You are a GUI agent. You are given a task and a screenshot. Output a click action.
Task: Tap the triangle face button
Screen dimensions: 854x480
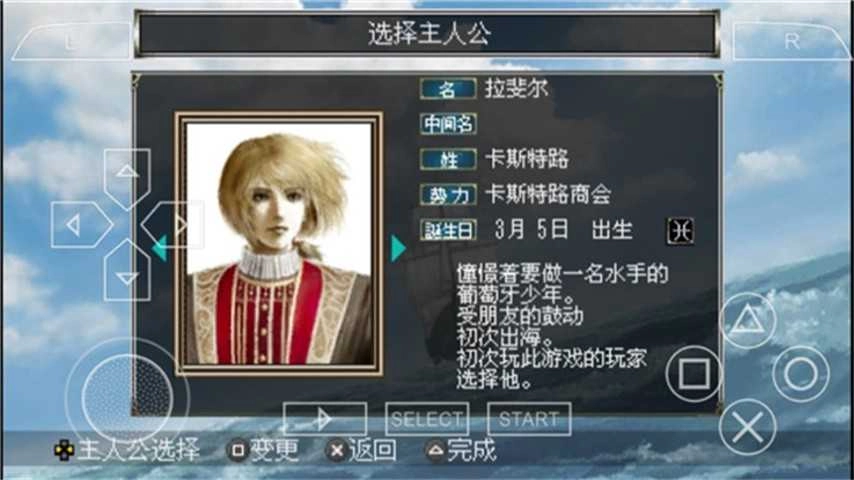coord(747,321)
